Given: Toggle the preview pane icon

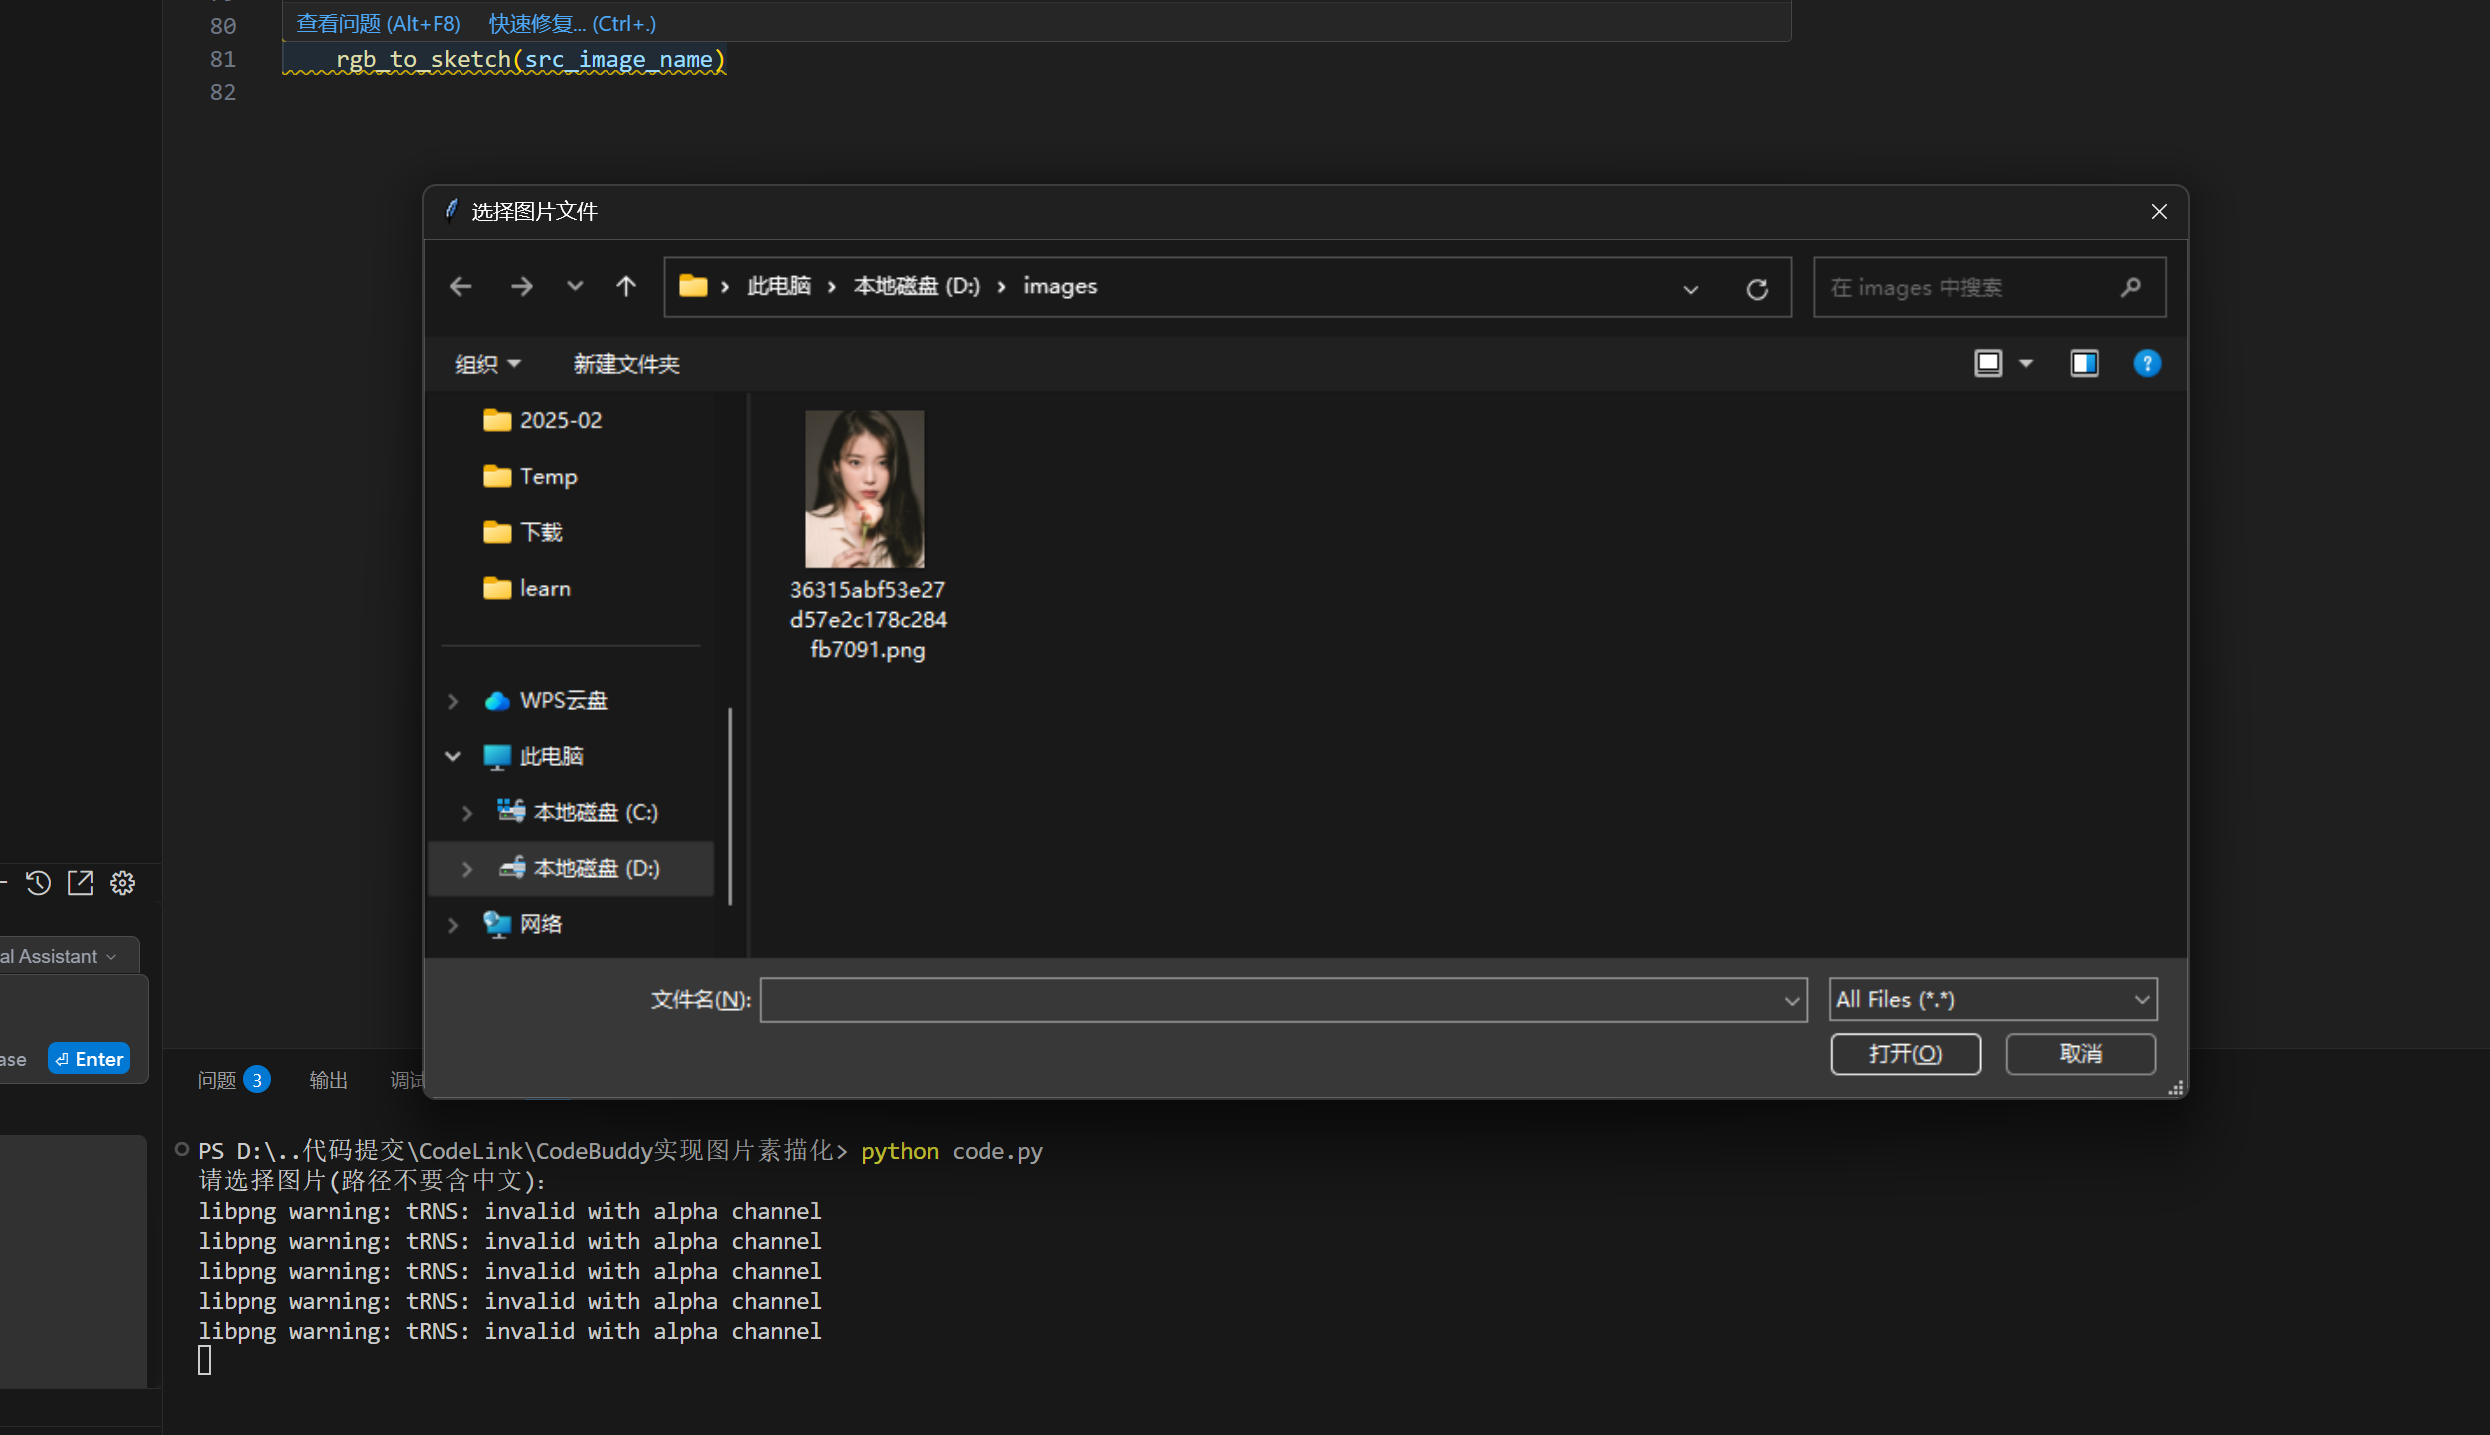Looking at the screenshot, I should point(2084,363).
